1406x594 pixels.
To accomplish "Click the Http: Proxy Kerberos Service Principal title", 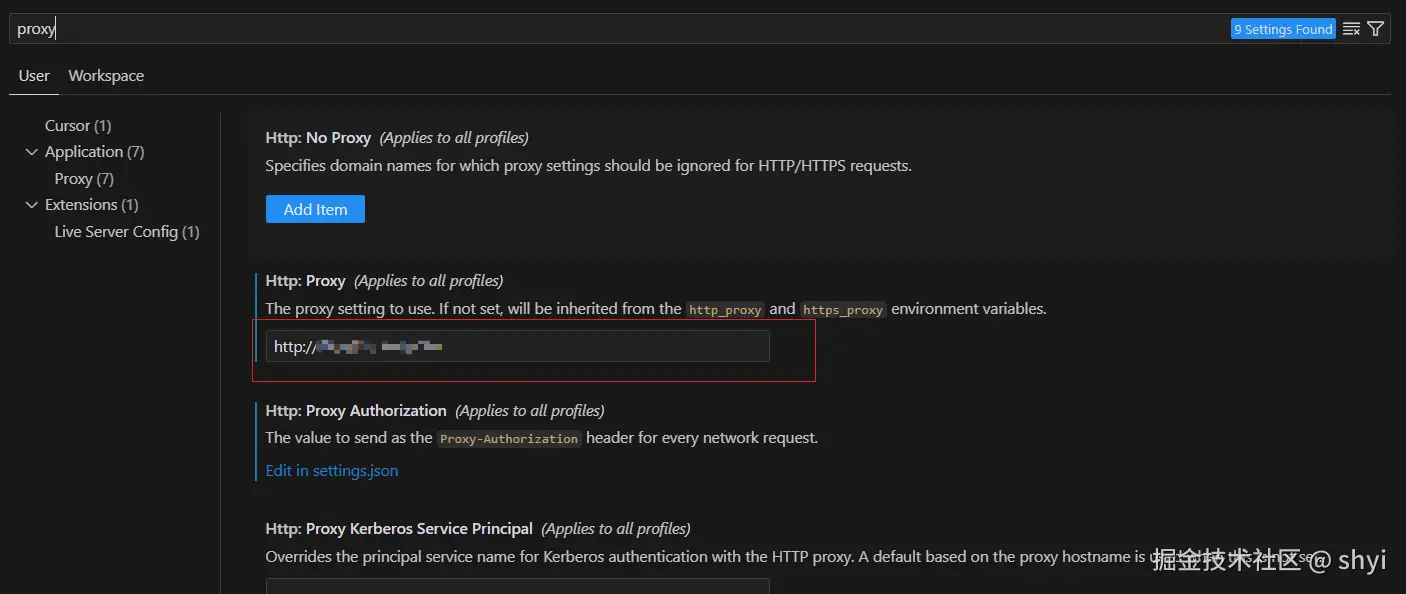I will point(399,529).
